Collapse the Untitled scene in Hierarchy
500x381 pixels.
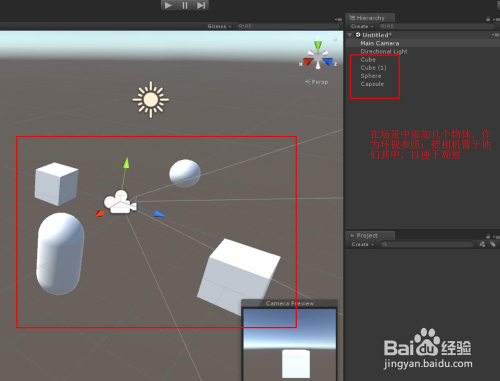[x=350, y=35]
